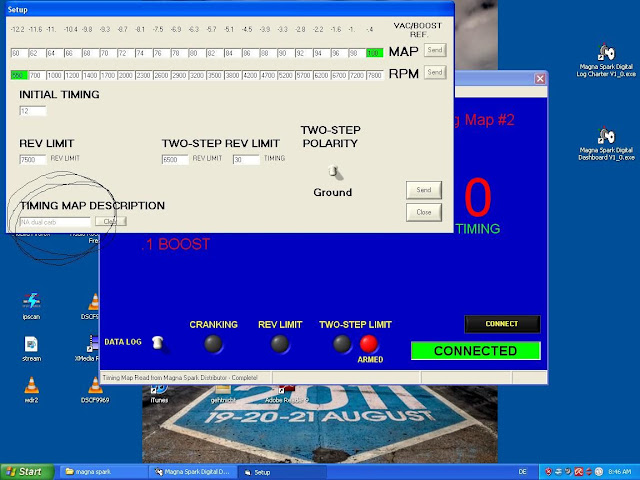Select the highlighted green MAP cell 100
Viewport: 640px width, 480px height.
point(374,53)
